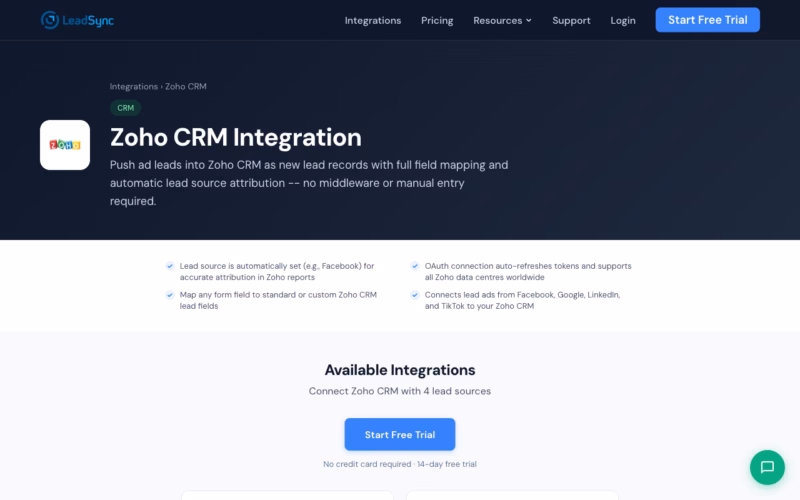Open Integrations in the top navigation

(372, 20)
